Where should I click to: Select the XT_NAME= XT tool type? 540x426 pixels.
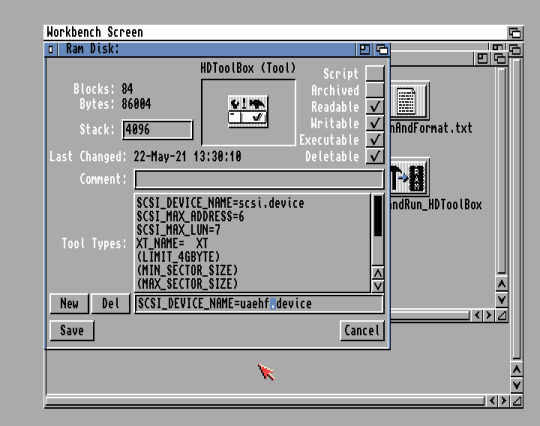(253, 243)
